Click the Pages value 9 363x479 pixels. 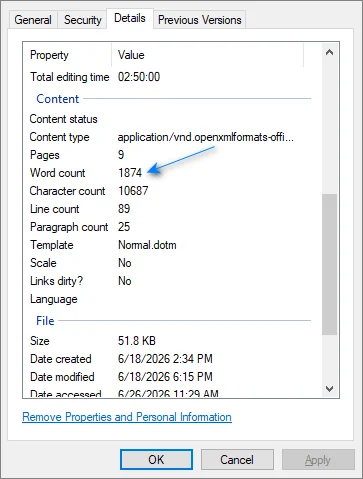point(121,155)
